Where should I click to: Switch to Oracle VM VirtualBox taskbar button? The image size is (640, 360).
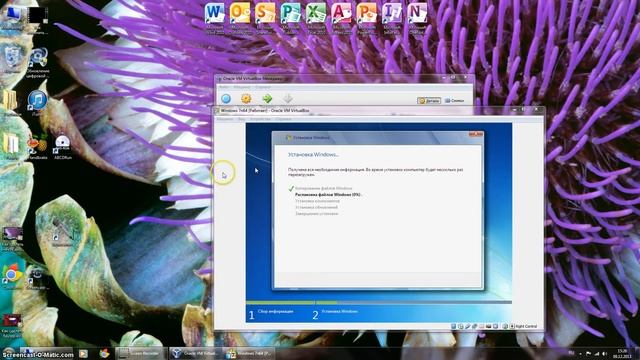pyautogui.click(x=195, y=353)
